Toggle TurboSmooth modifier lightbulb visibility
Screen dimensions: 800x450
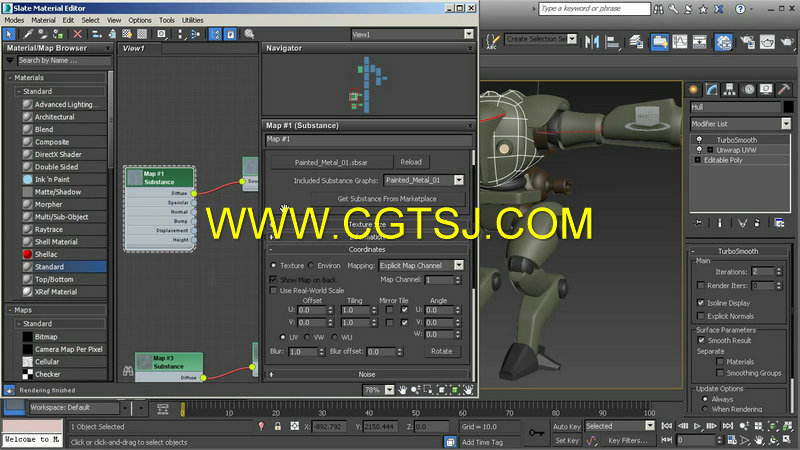pyautogui.click(x=699, y=140)
